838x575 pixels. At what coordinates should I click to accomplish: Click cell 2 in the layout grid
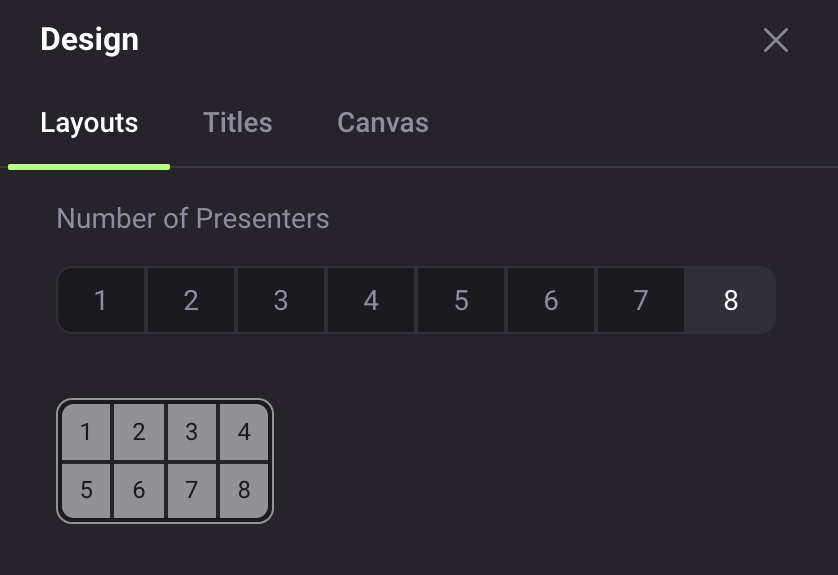pos(139,432)
